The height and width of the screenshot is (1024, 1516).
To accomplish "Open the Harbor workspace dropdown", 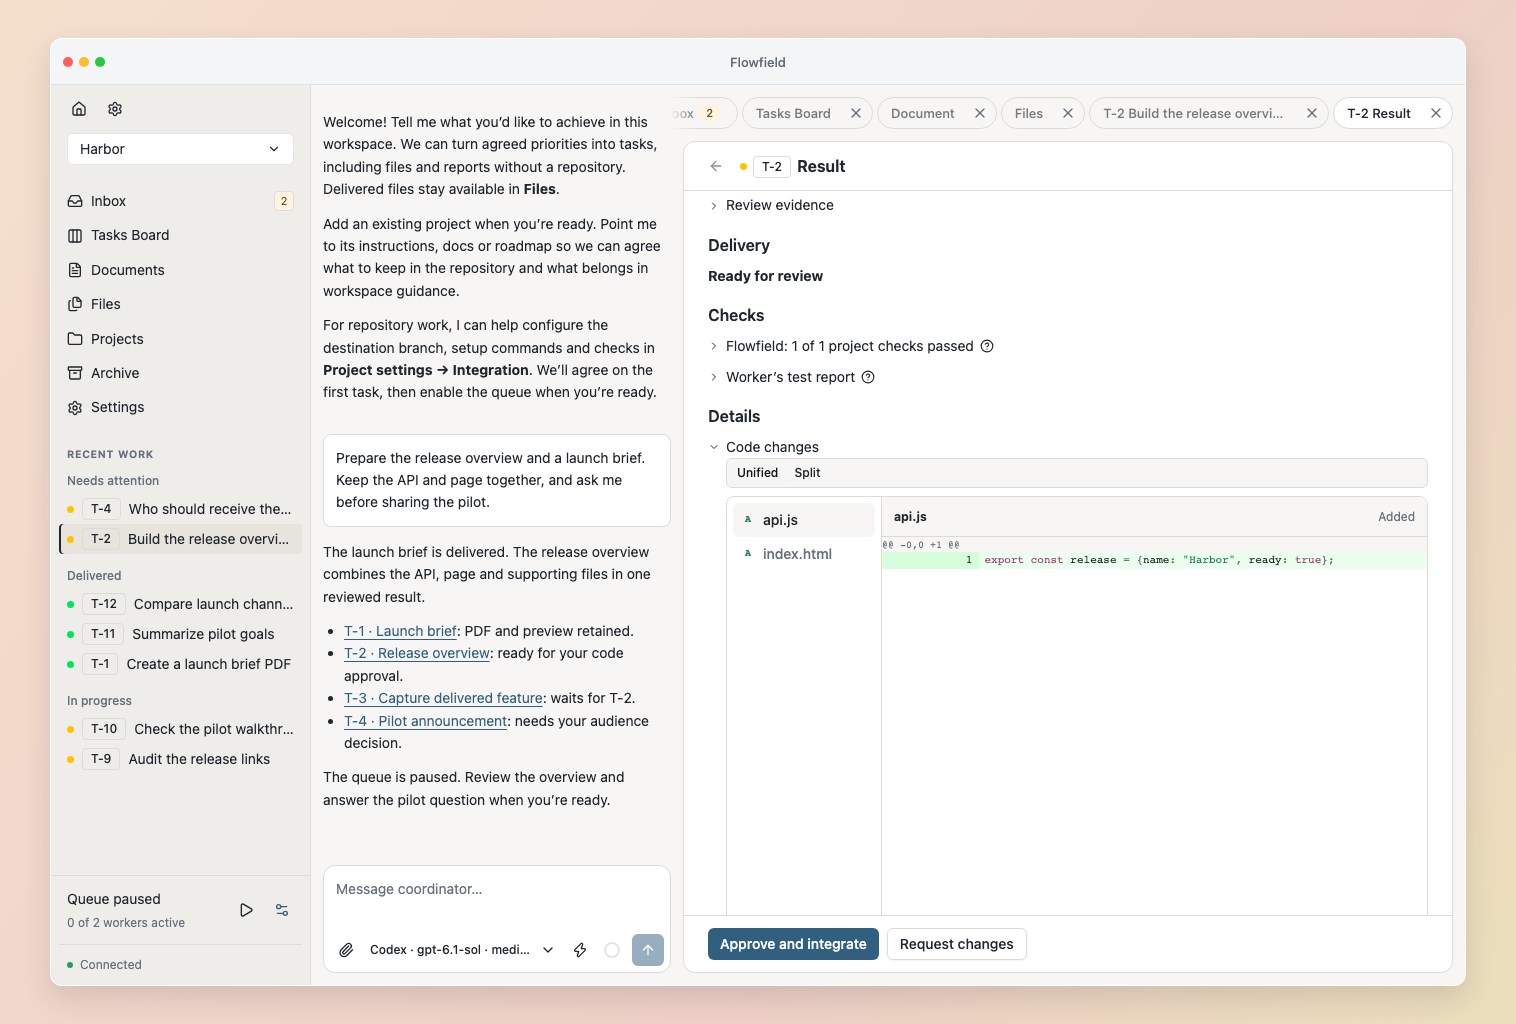I will [x=180, y=149].
